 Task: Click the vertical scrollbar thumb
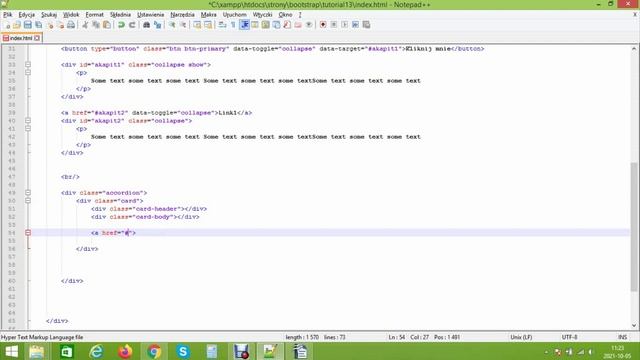click(x=634, y=227)
